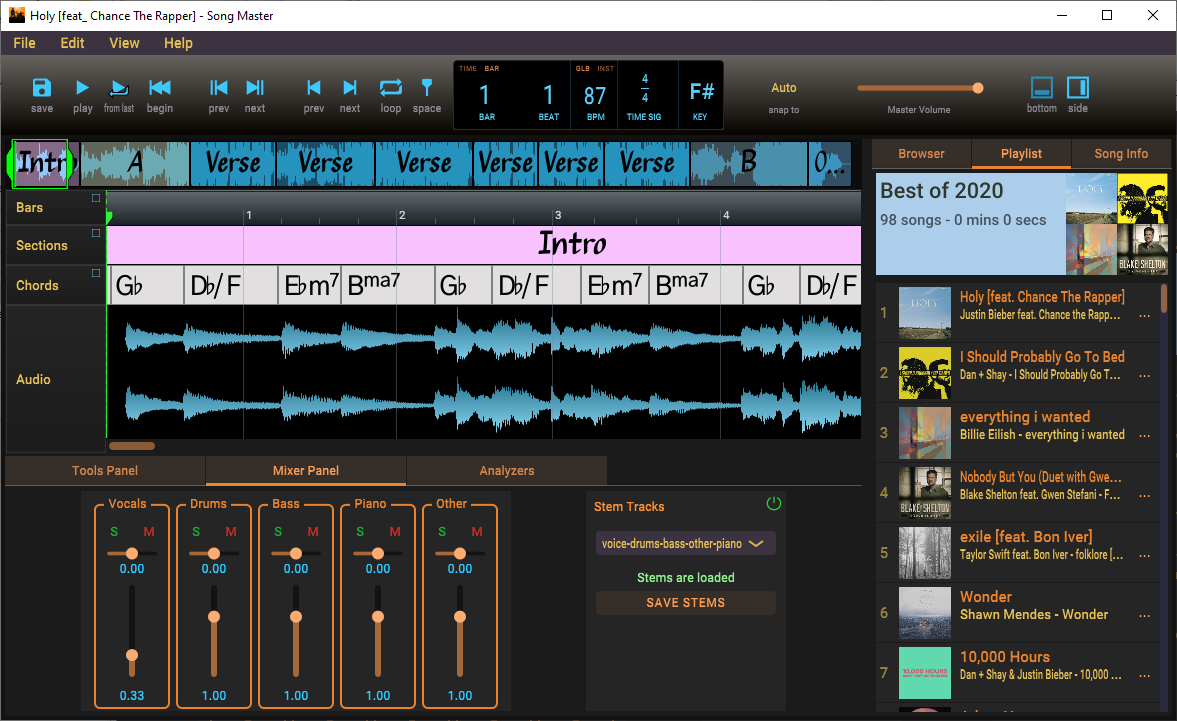Click the space marker icon

pyautogui.click(x=427, y=89)
